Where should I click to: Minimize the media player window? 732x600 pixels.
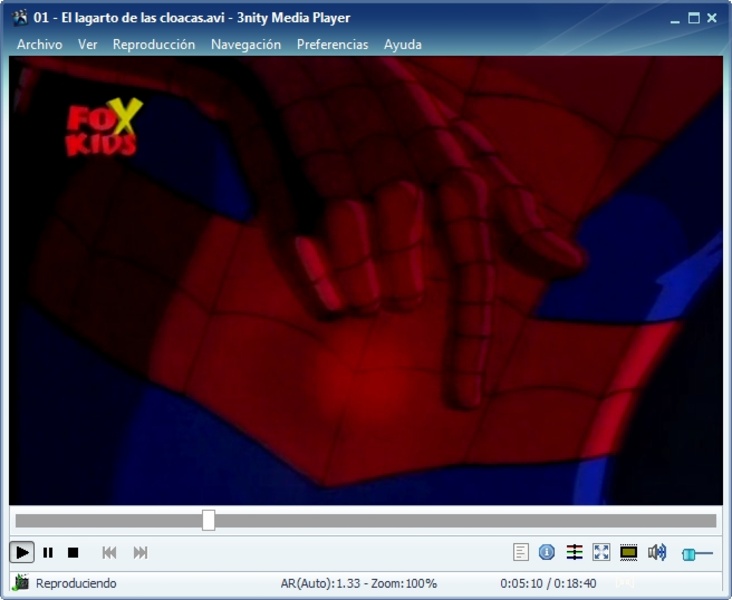point(675,19)
